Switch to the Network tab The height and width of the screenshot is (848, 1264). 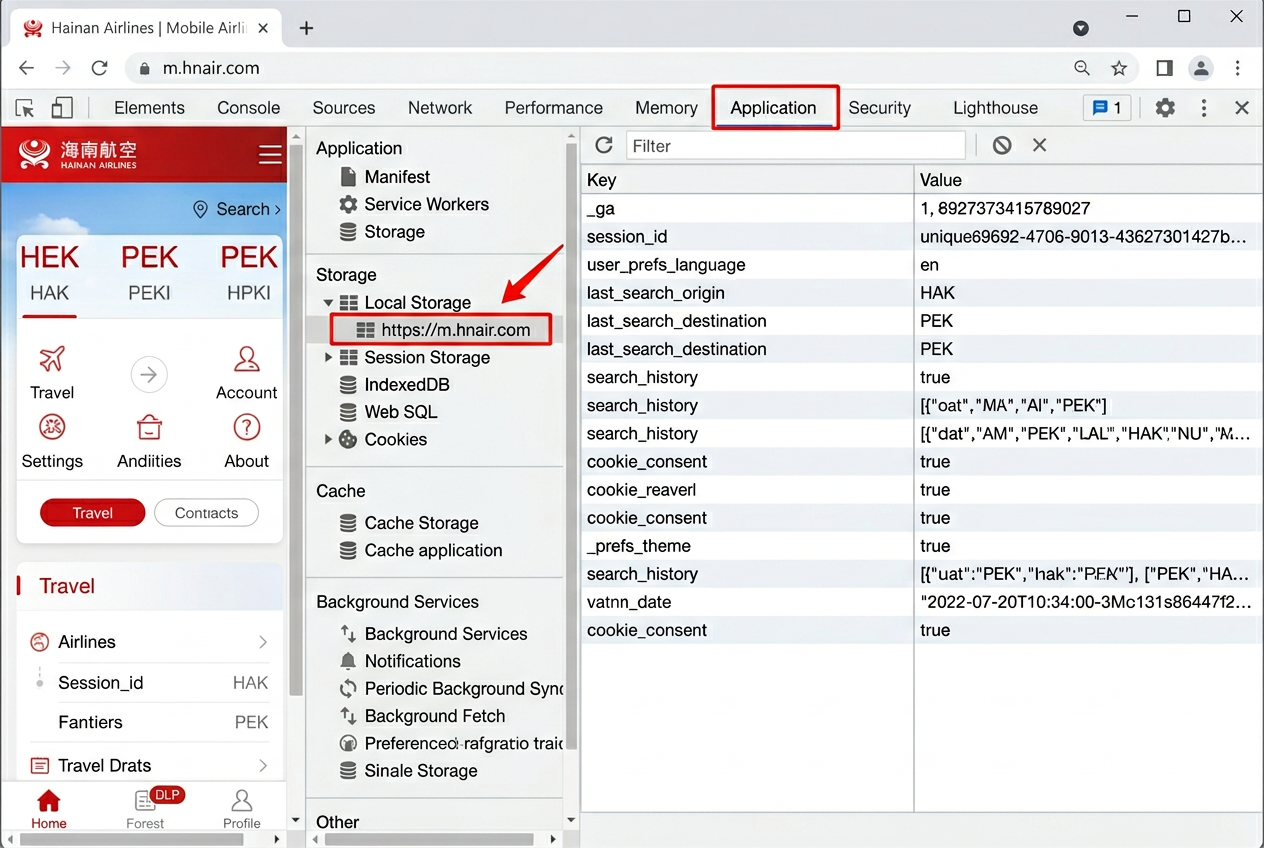(440, 108)
